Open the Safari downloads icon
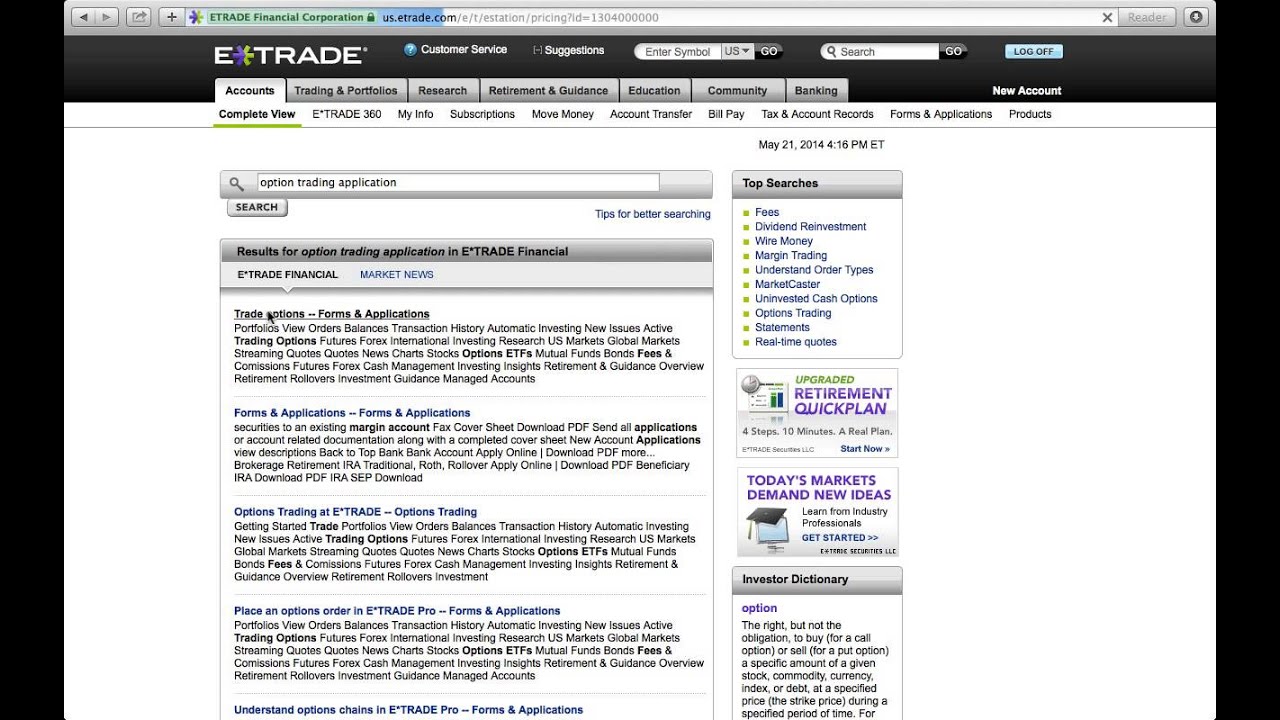Image resolution: width=1280 pixels, height=720 pixels. [x=1195, y=17]
